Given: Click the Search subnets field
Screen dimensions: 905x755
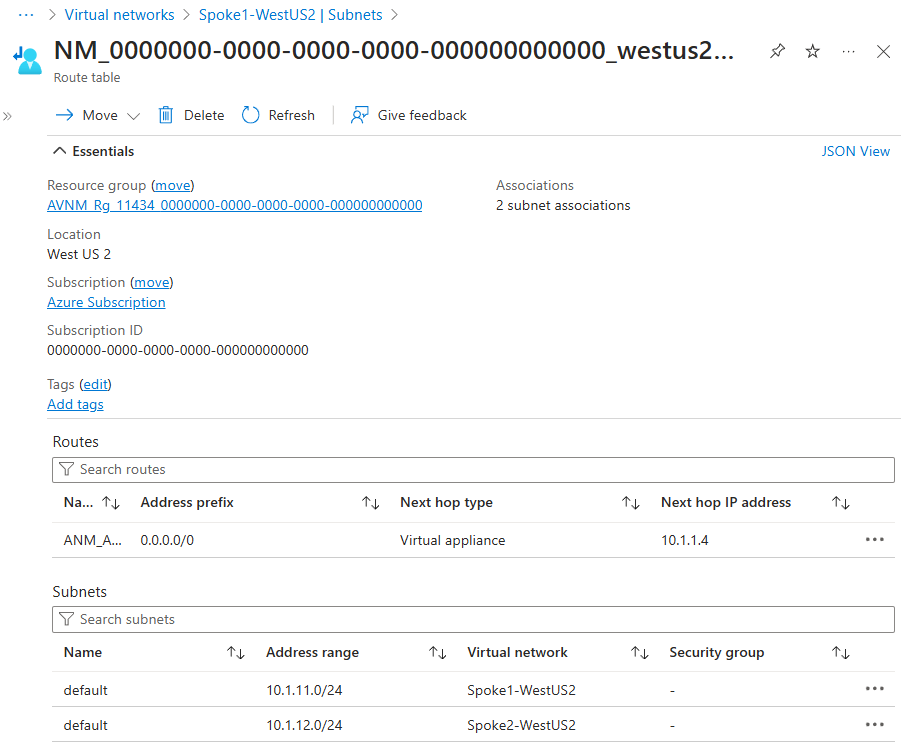Looking at the screenshot, I should click(473, 619).
